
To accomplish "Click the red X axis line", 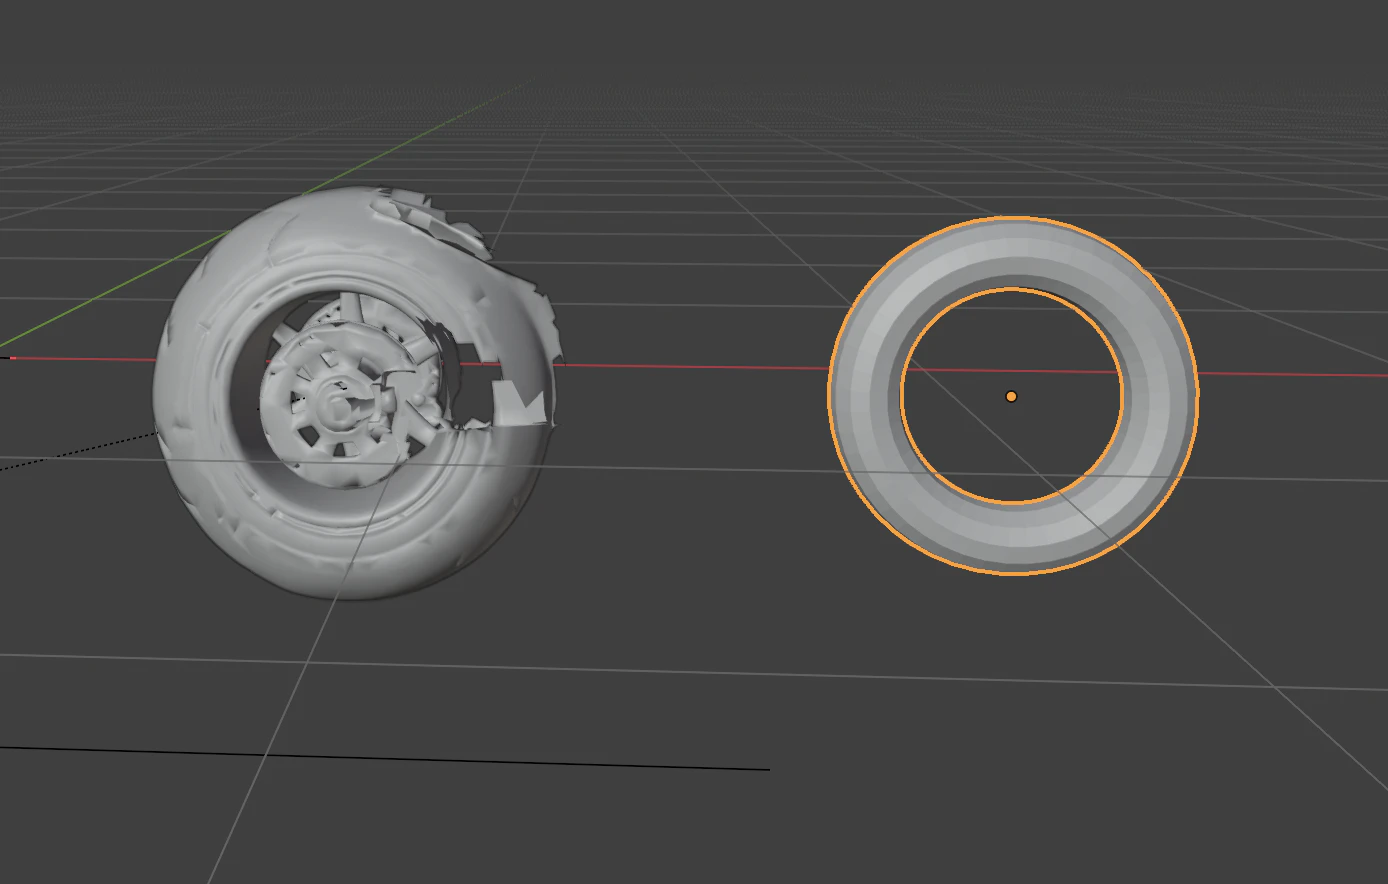I will click(x=700, y=366).
